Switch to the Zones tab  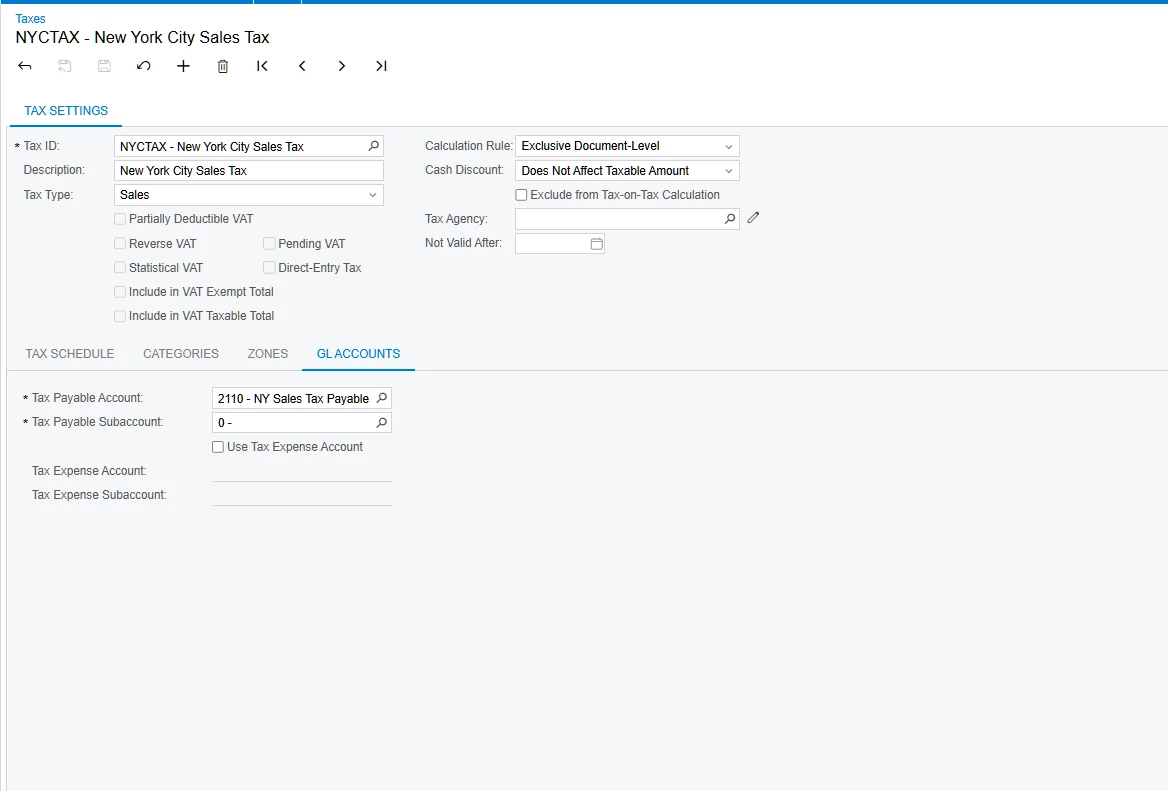click(268, 354)
